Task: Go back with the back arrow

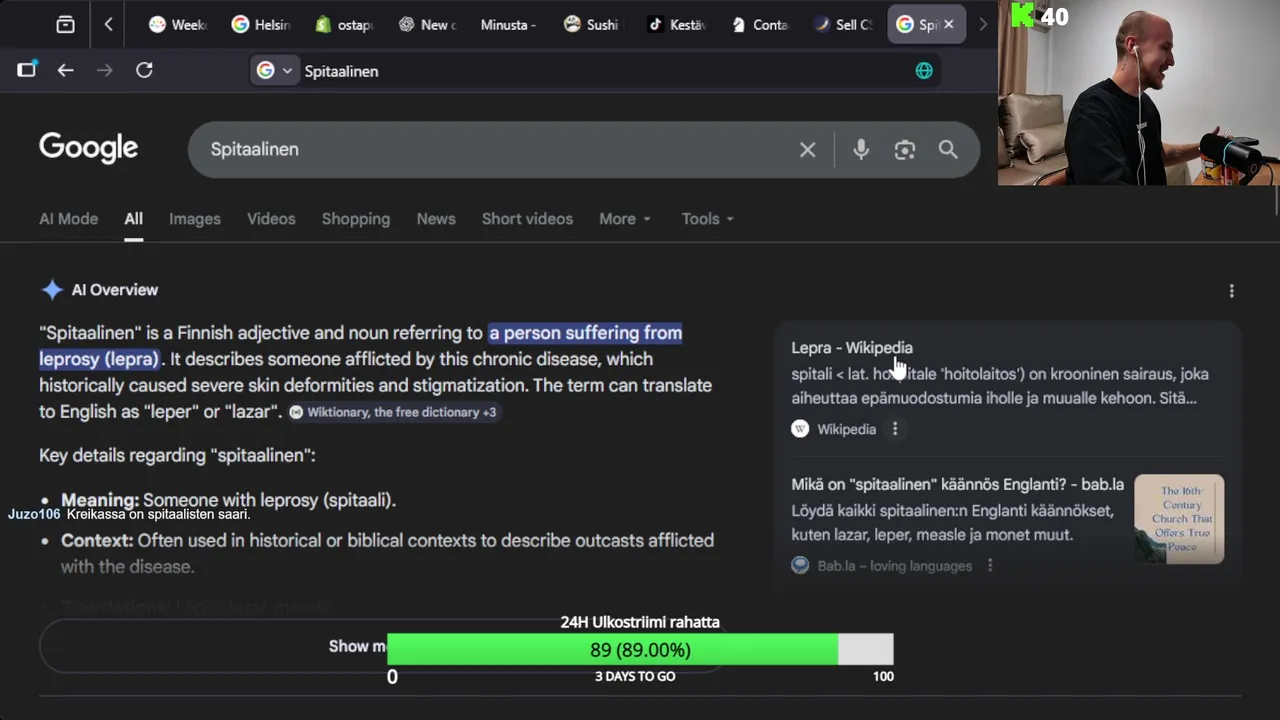Action: click(65, 70)
